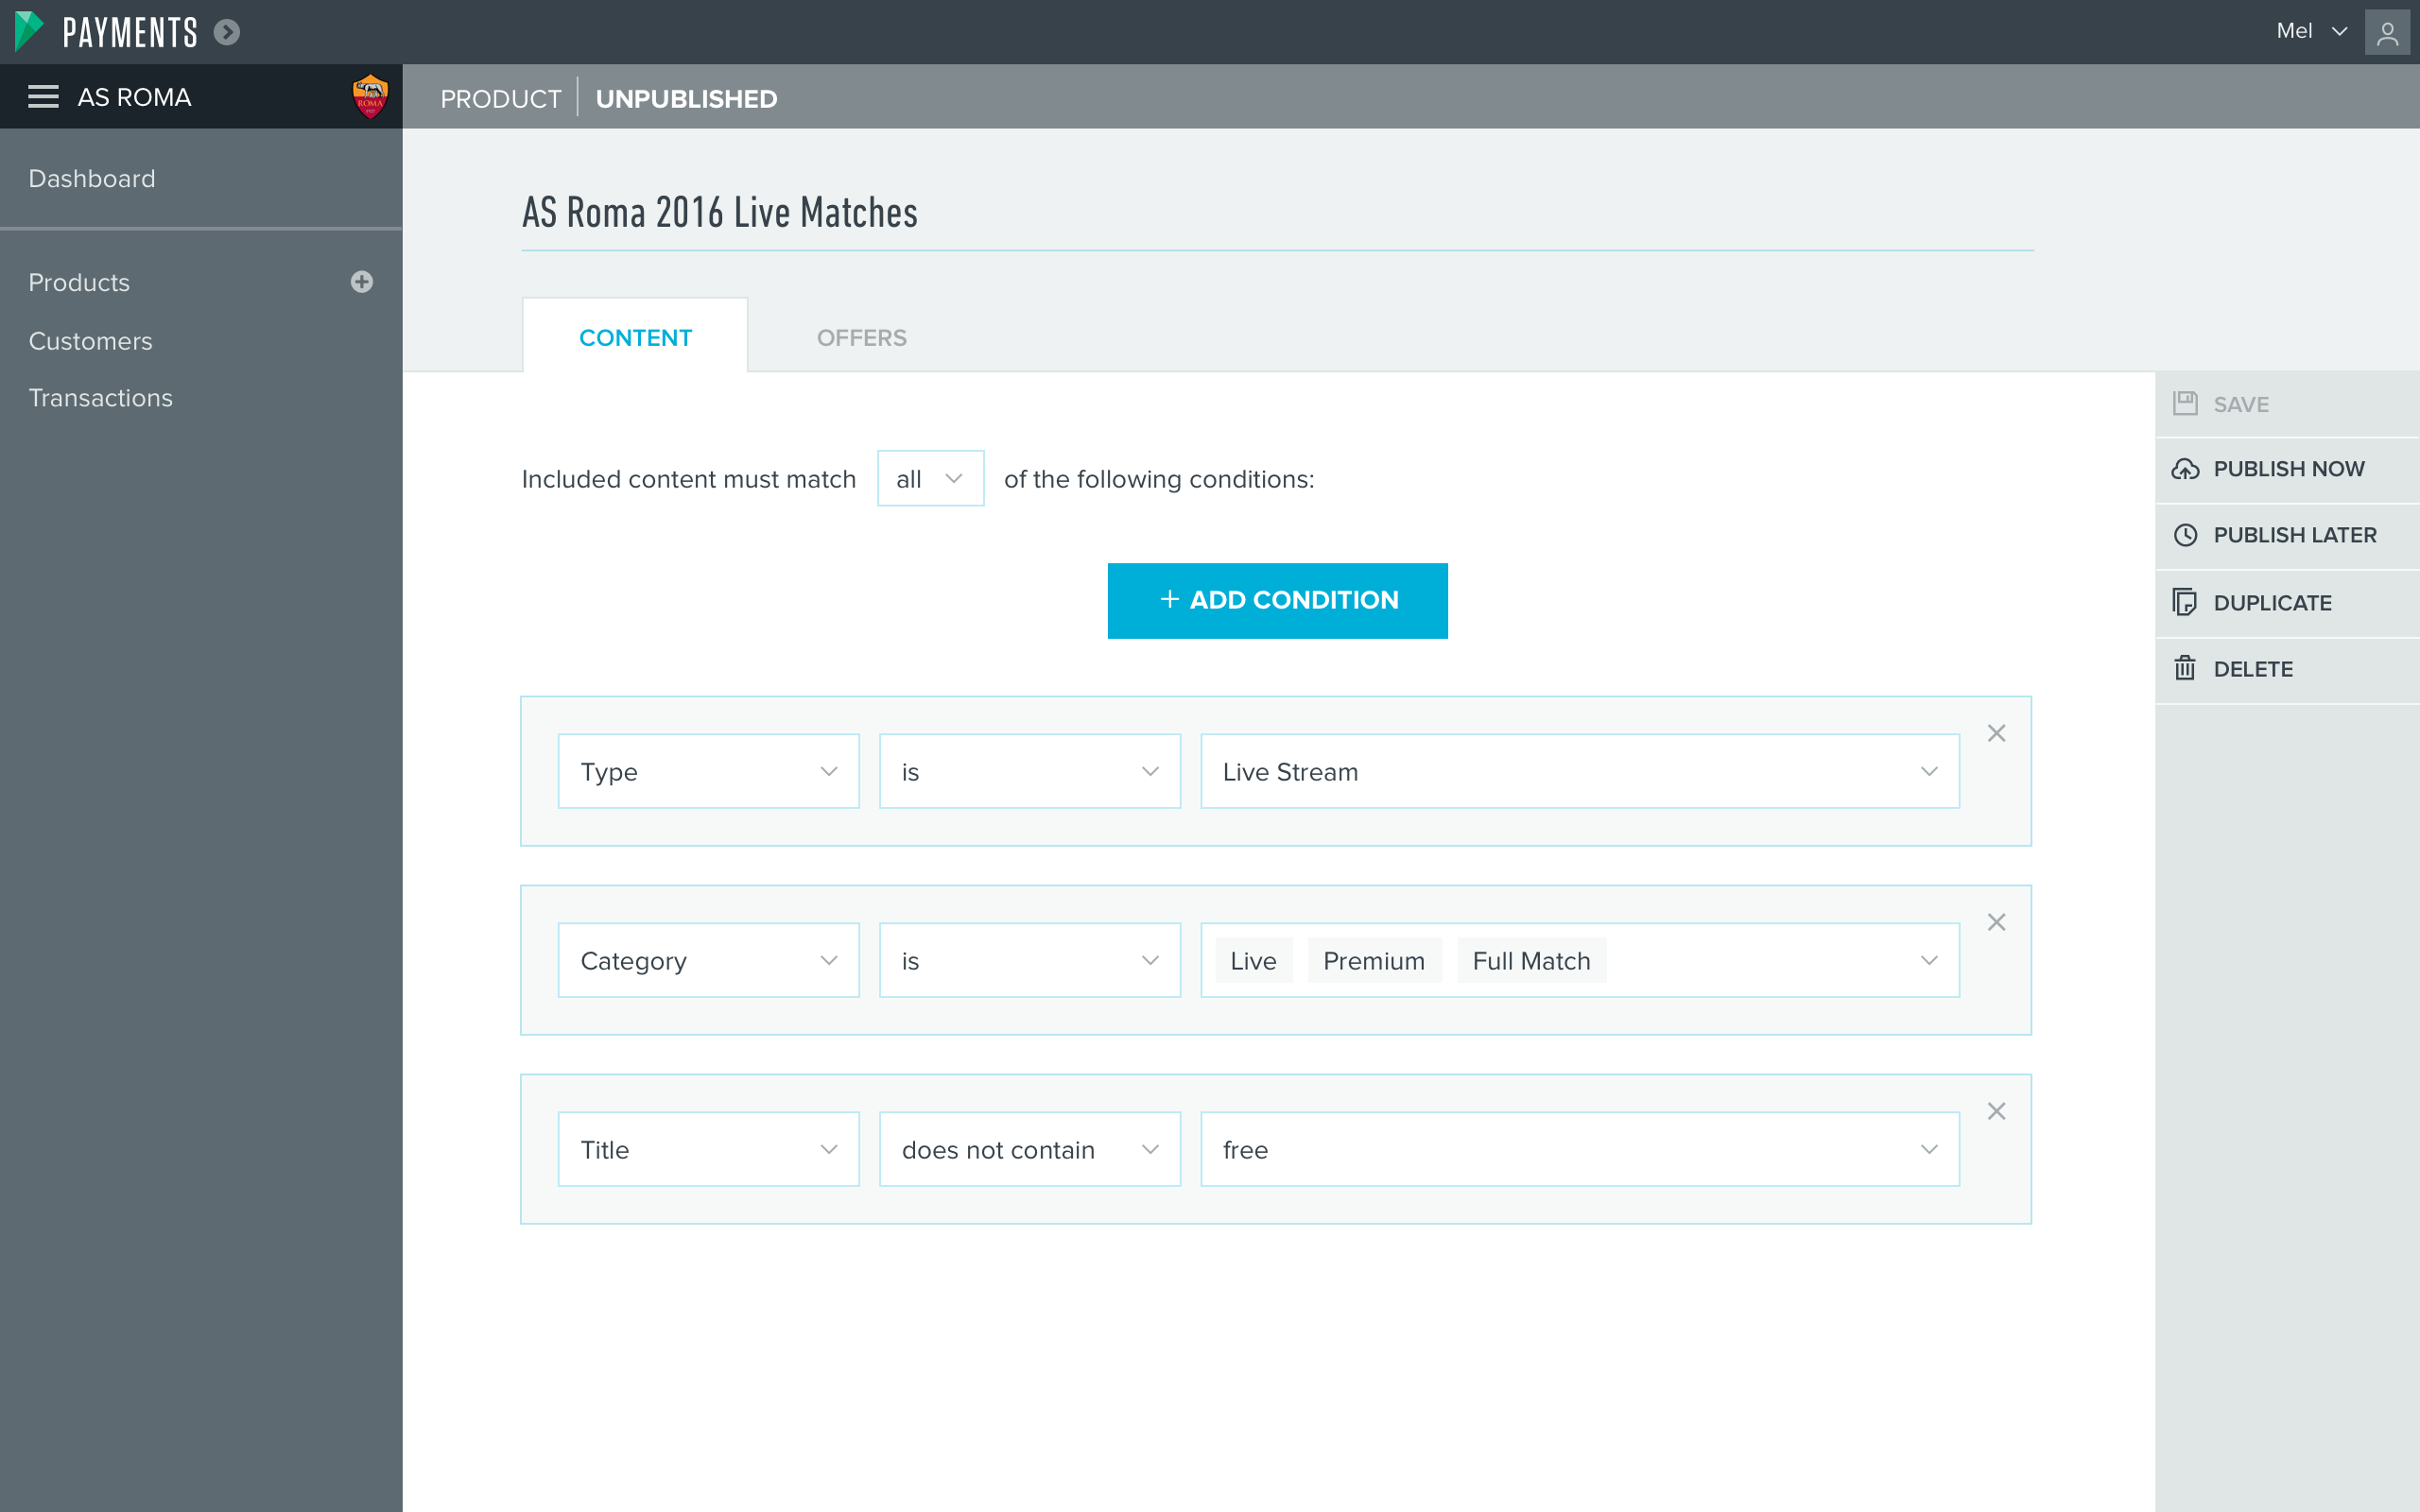Click the PRODUCT breadcrumb link
The height and width of the screenshot is (1512, 2420).
[500, 98]
